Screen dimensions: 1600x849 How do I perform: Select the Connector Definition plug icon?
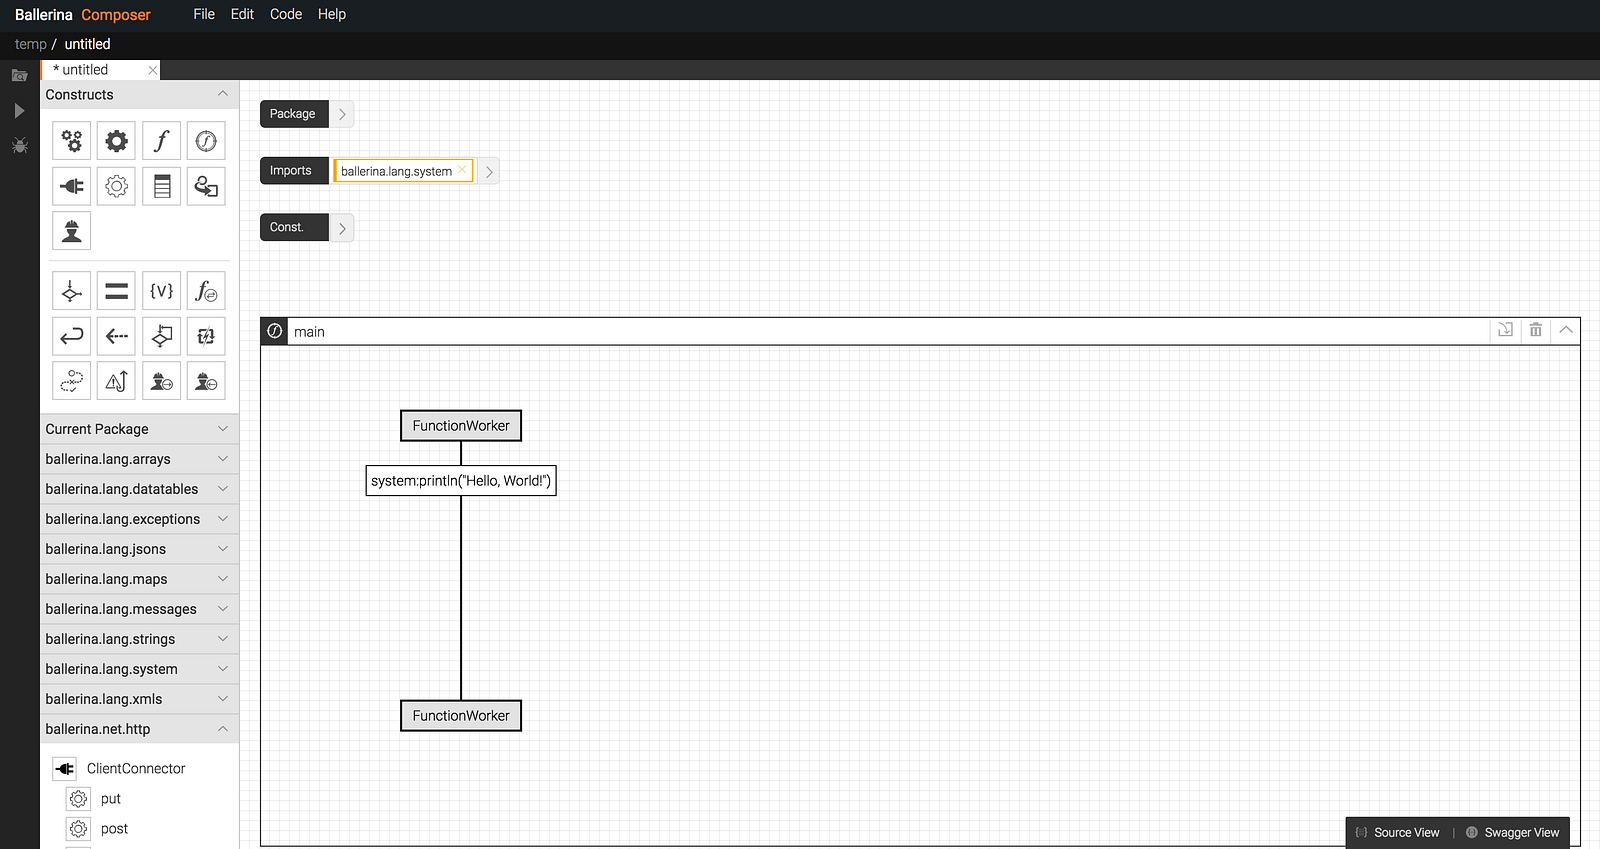(72, 186)
